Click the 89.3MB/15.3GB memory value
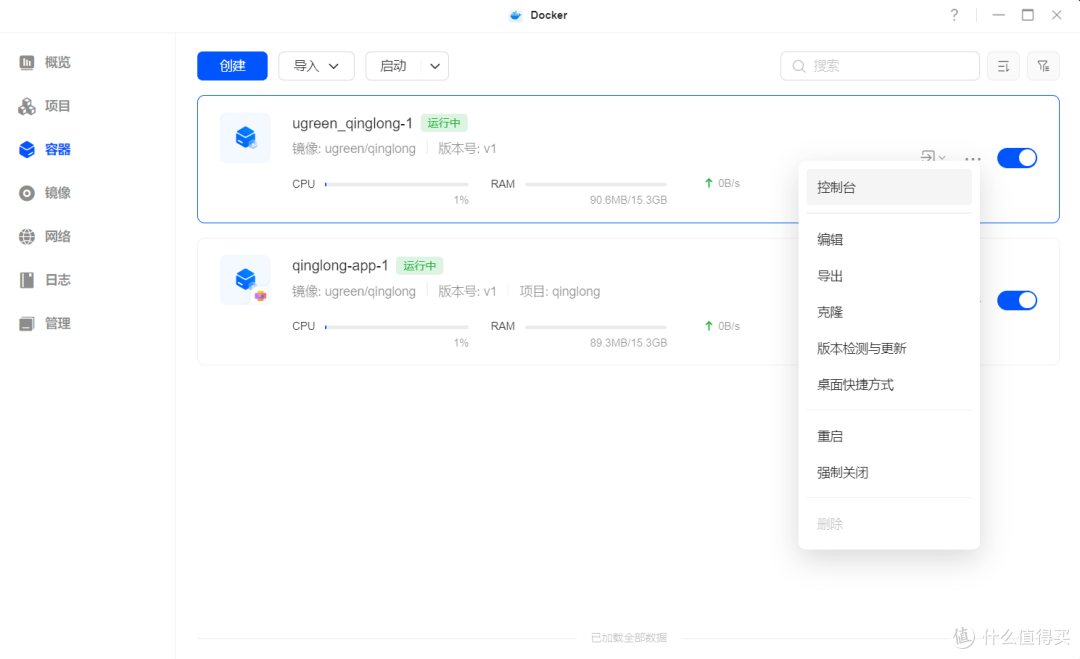Screen dimensions: 1080x659 pos(628,343)
